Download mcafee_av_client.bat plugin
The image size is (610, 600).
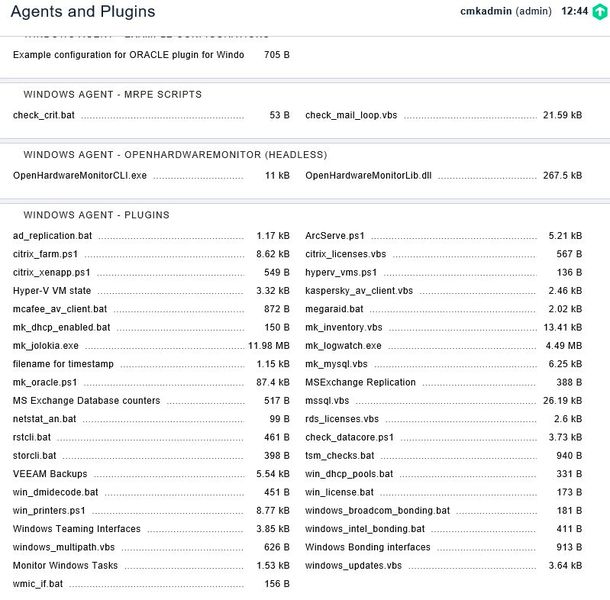60,309
